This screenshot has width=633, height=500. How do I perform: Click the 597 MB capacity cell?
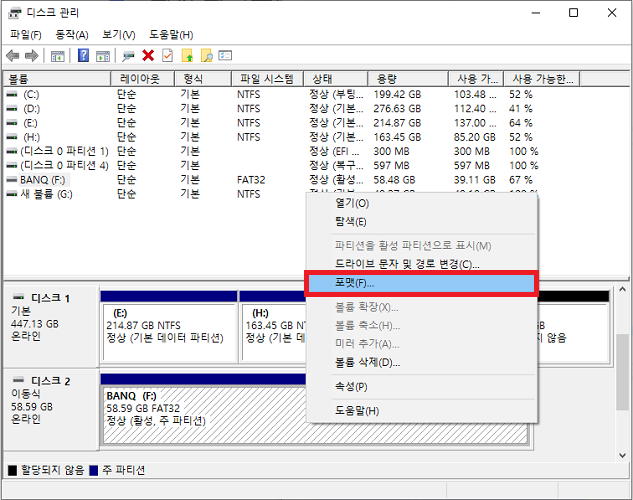392,165
